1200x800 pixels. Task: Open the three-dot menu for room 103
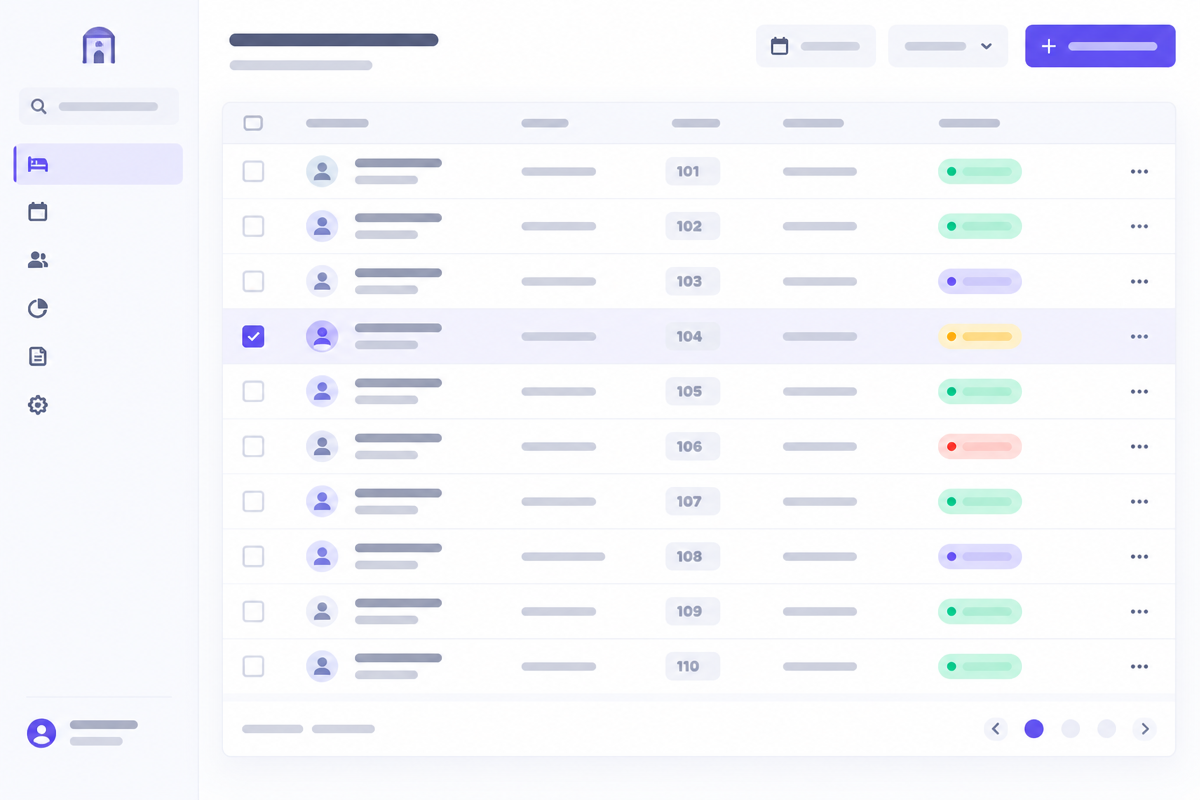[x=1139, y=281]
